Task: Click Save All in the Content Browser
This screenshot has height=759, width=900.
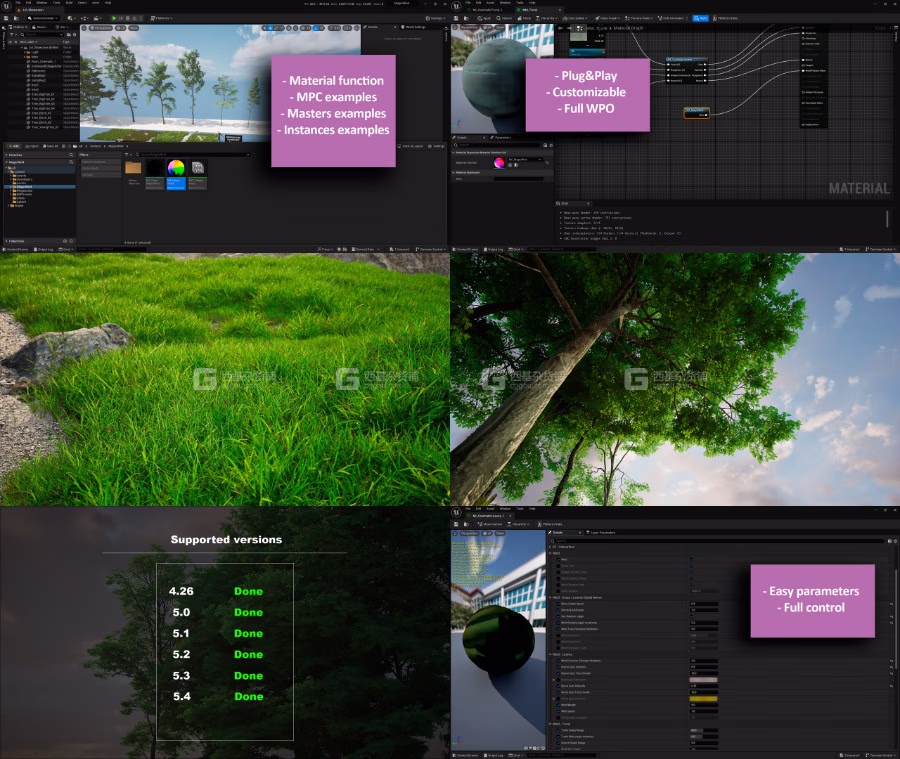Action: (51, 146)
